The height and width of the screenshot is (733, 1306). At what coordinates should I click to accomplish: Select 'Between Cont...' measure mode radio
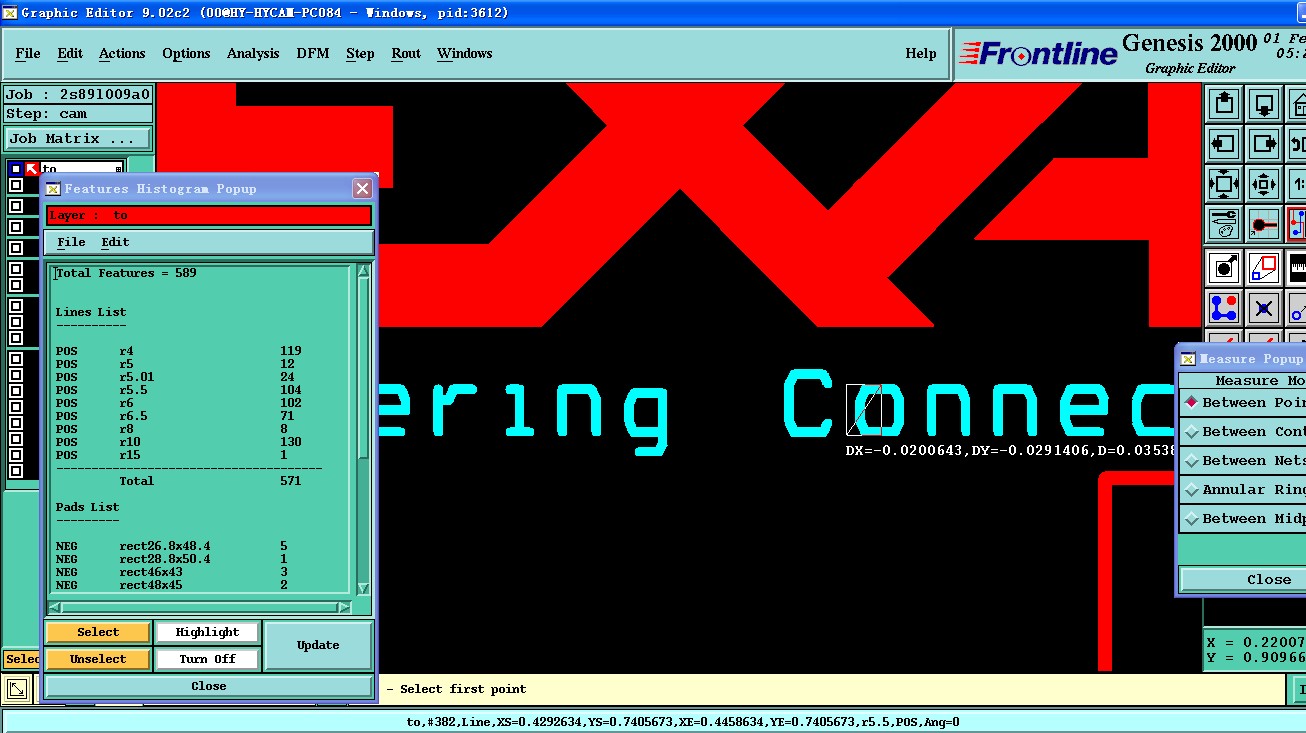point(1191,431)
